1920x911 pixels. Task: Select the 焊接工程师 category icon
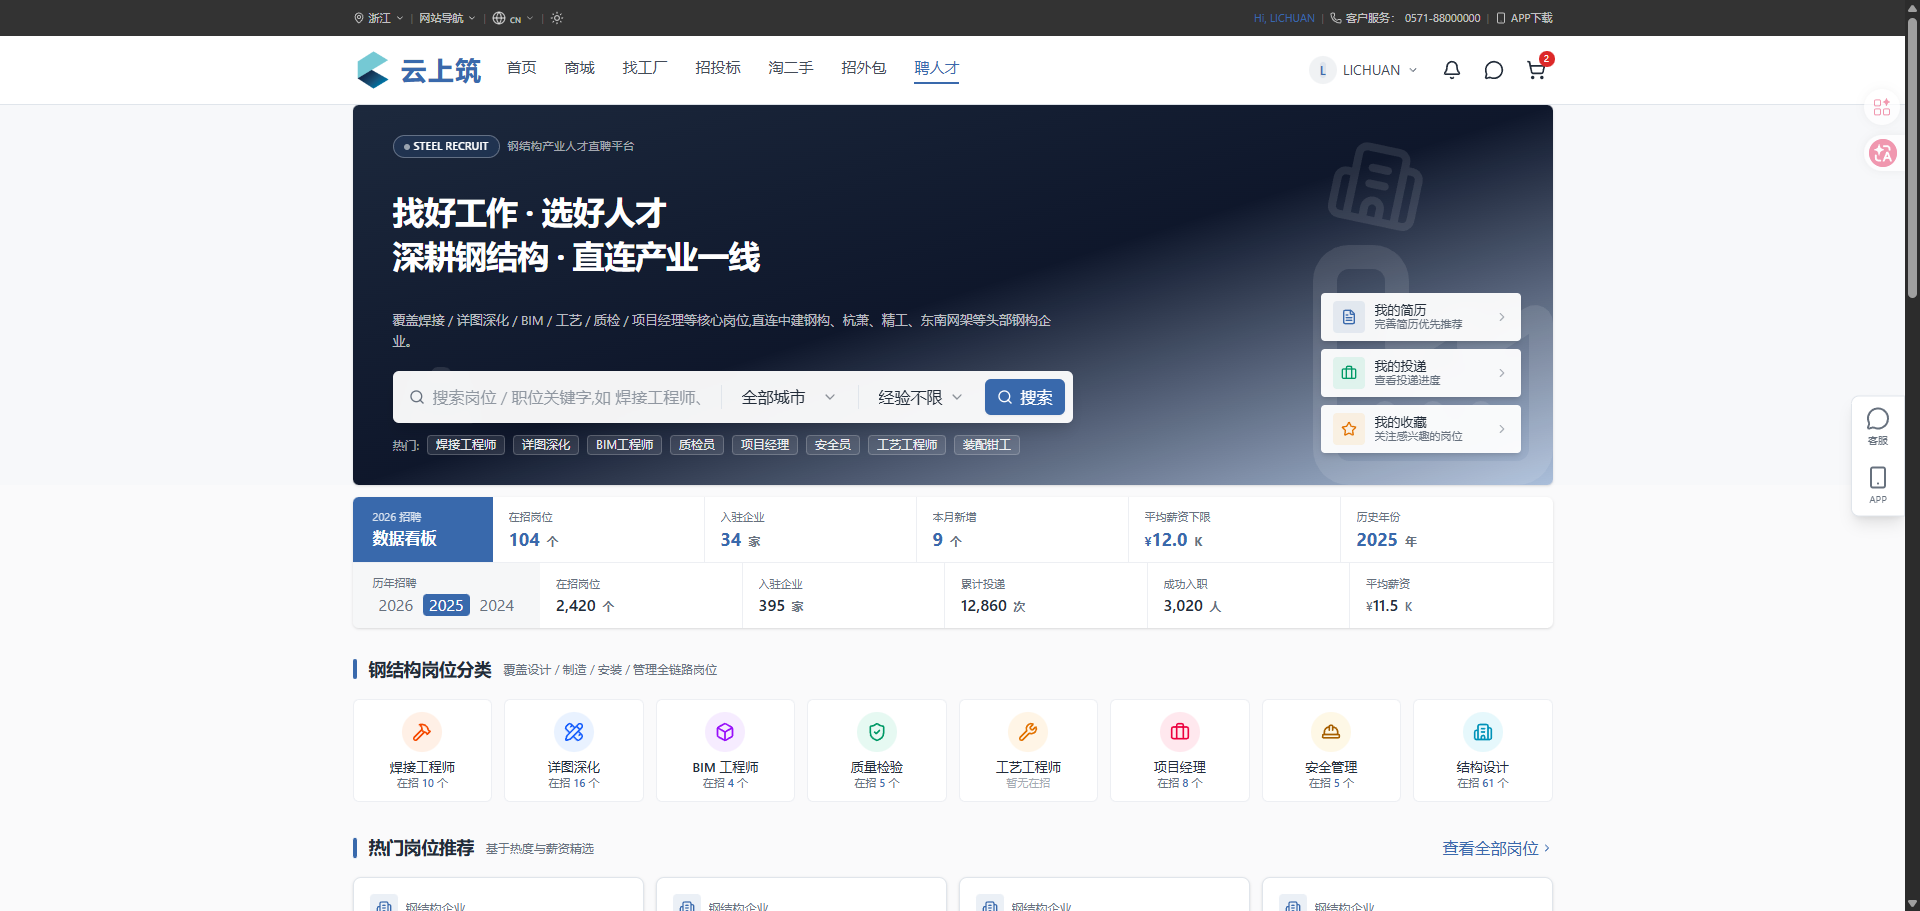(x=422, y=732)
